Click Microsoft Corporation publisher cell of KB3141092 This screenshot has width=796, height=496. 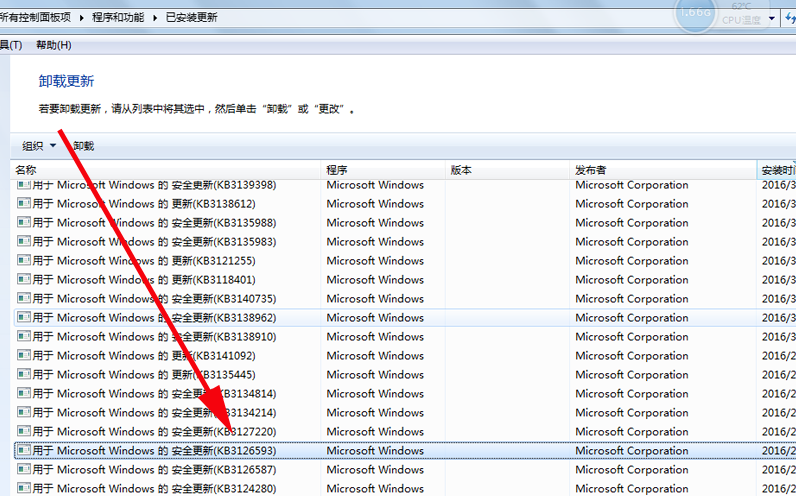(x=632, y=356)
